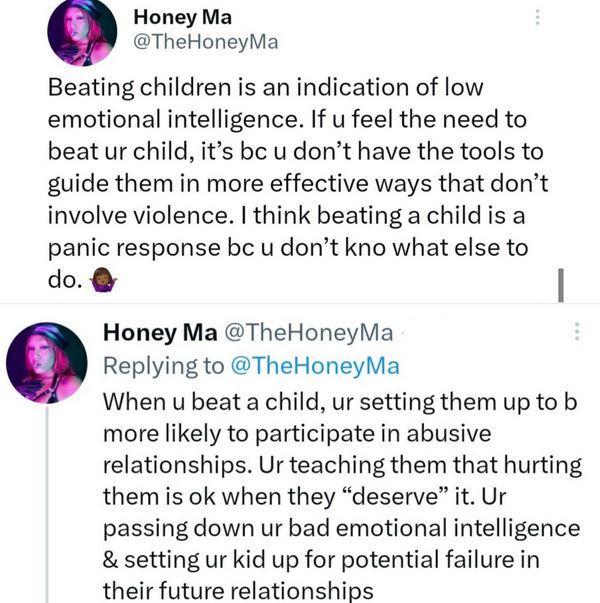Click the "Replying to" label text
Screen dimensions: 600x603
click(164, 365)
